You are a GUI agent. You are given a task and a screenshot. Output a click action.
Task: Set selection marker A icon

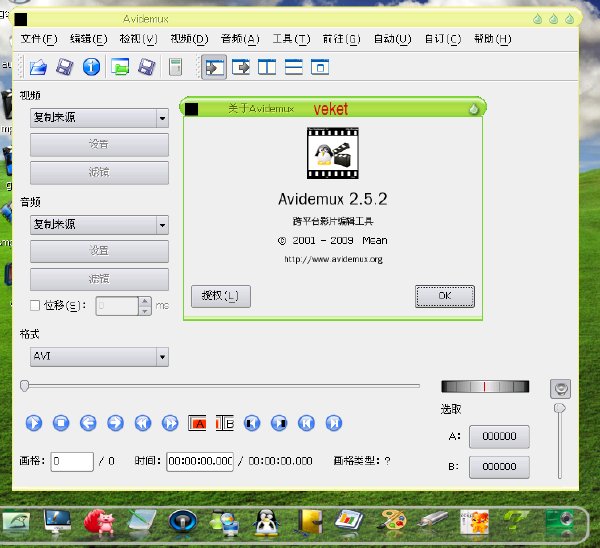(x=197, y=423)
